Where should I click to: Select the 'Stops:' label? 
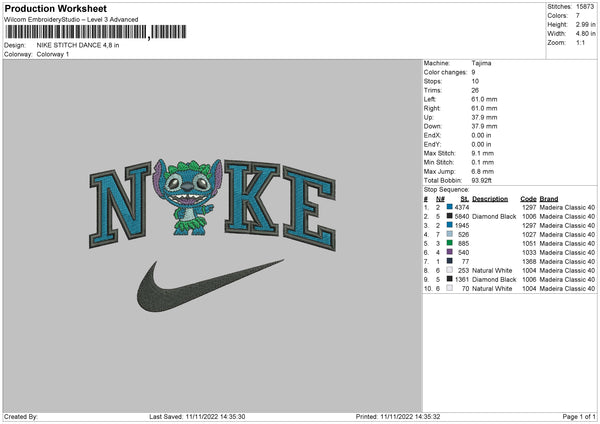pos(433,81)
